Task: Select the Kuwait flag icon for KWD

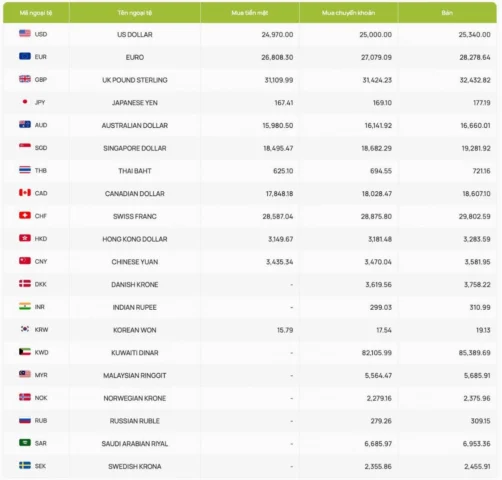Action: [25, 352]
